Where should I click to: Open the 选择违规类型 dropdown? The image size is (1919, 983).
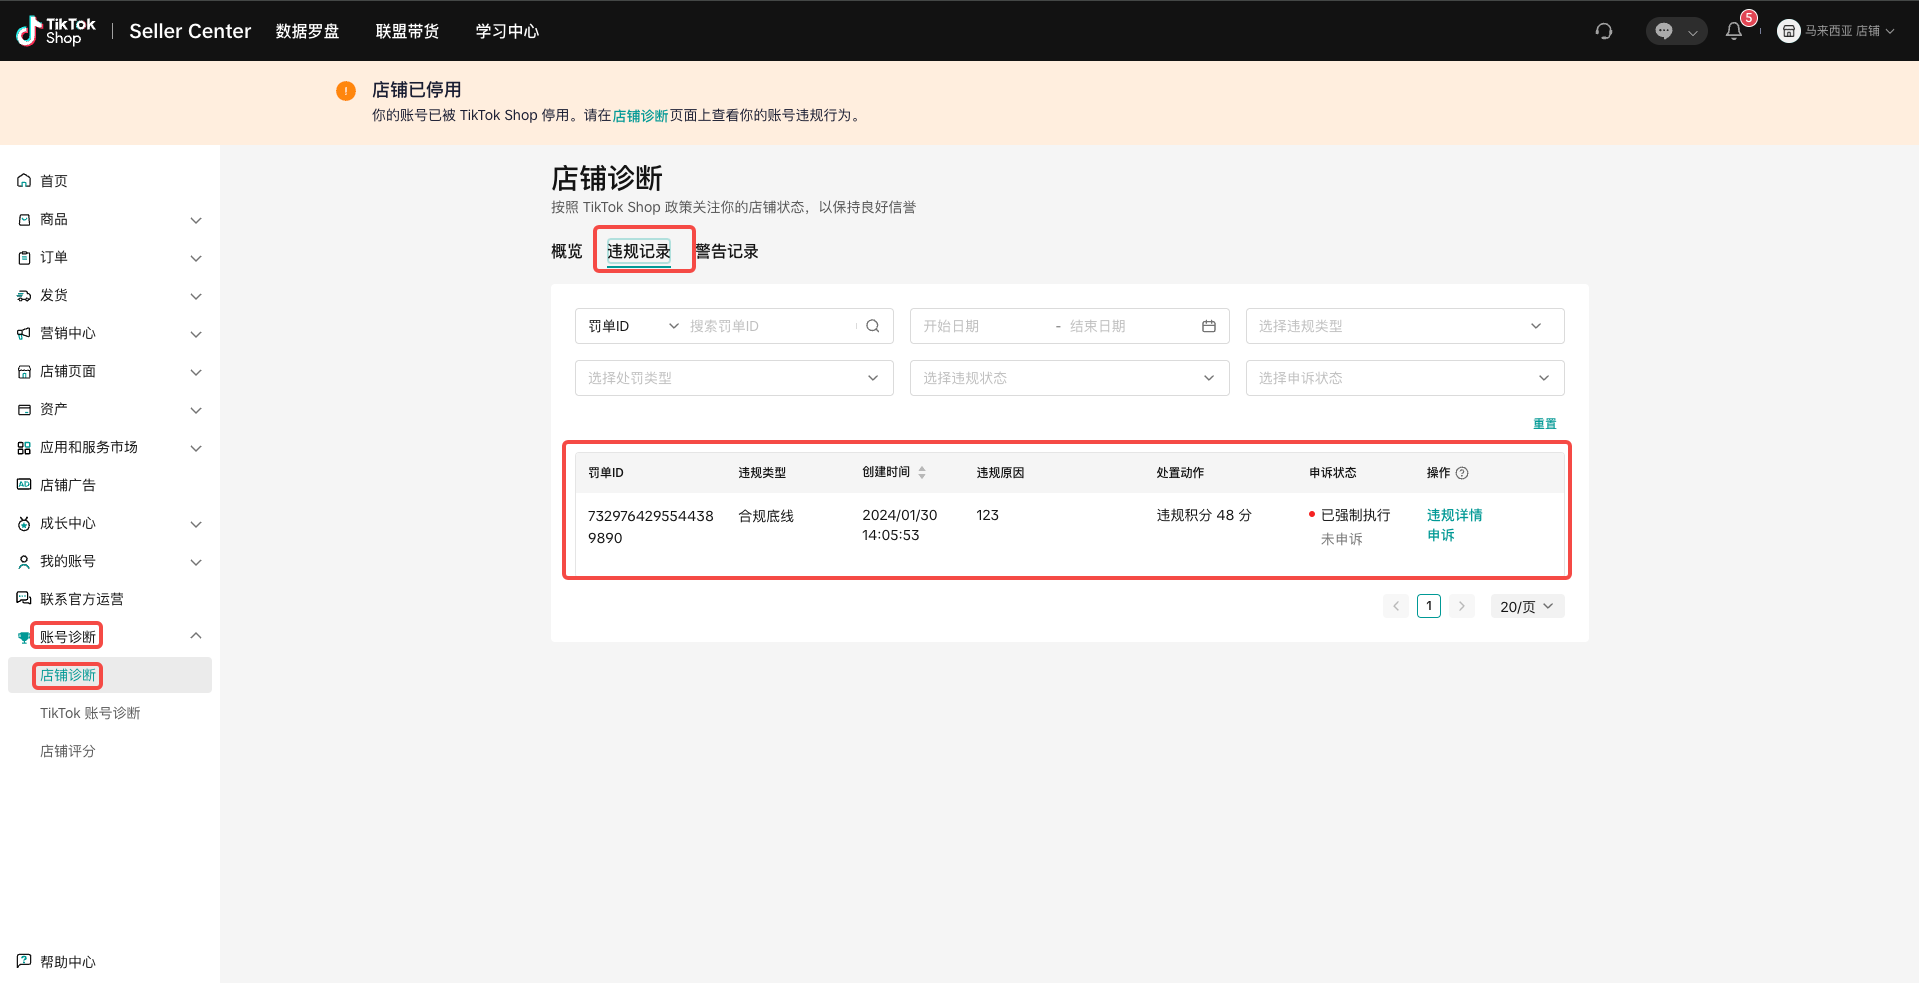point(1404,326)
